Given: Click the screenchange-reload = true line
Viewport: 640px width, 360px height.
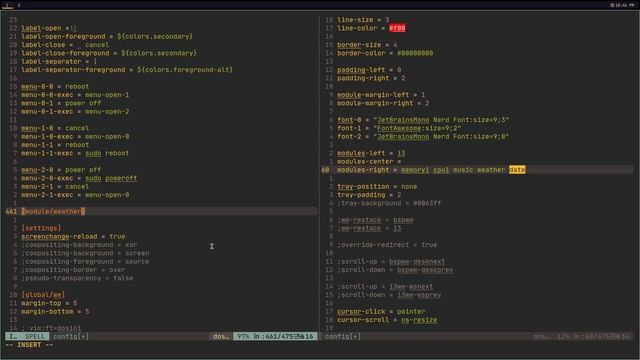Looking at the screenshot, I should click(73, 236).
